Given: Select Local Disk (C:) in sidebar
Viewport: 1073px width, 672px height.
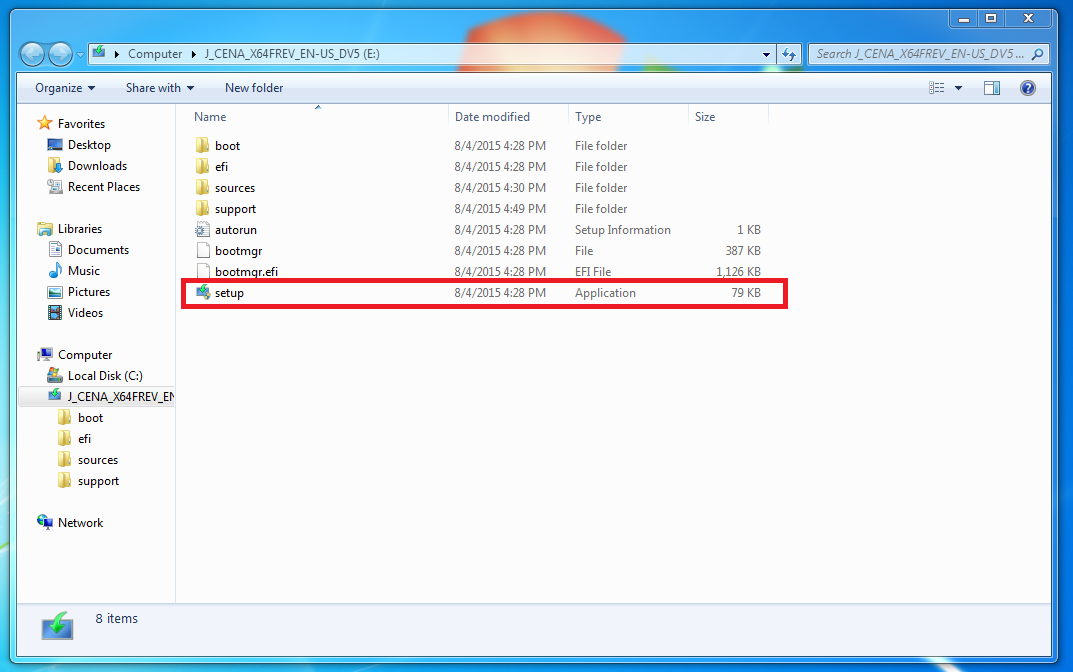Looking at the screenshot, I should coord(105,376).
